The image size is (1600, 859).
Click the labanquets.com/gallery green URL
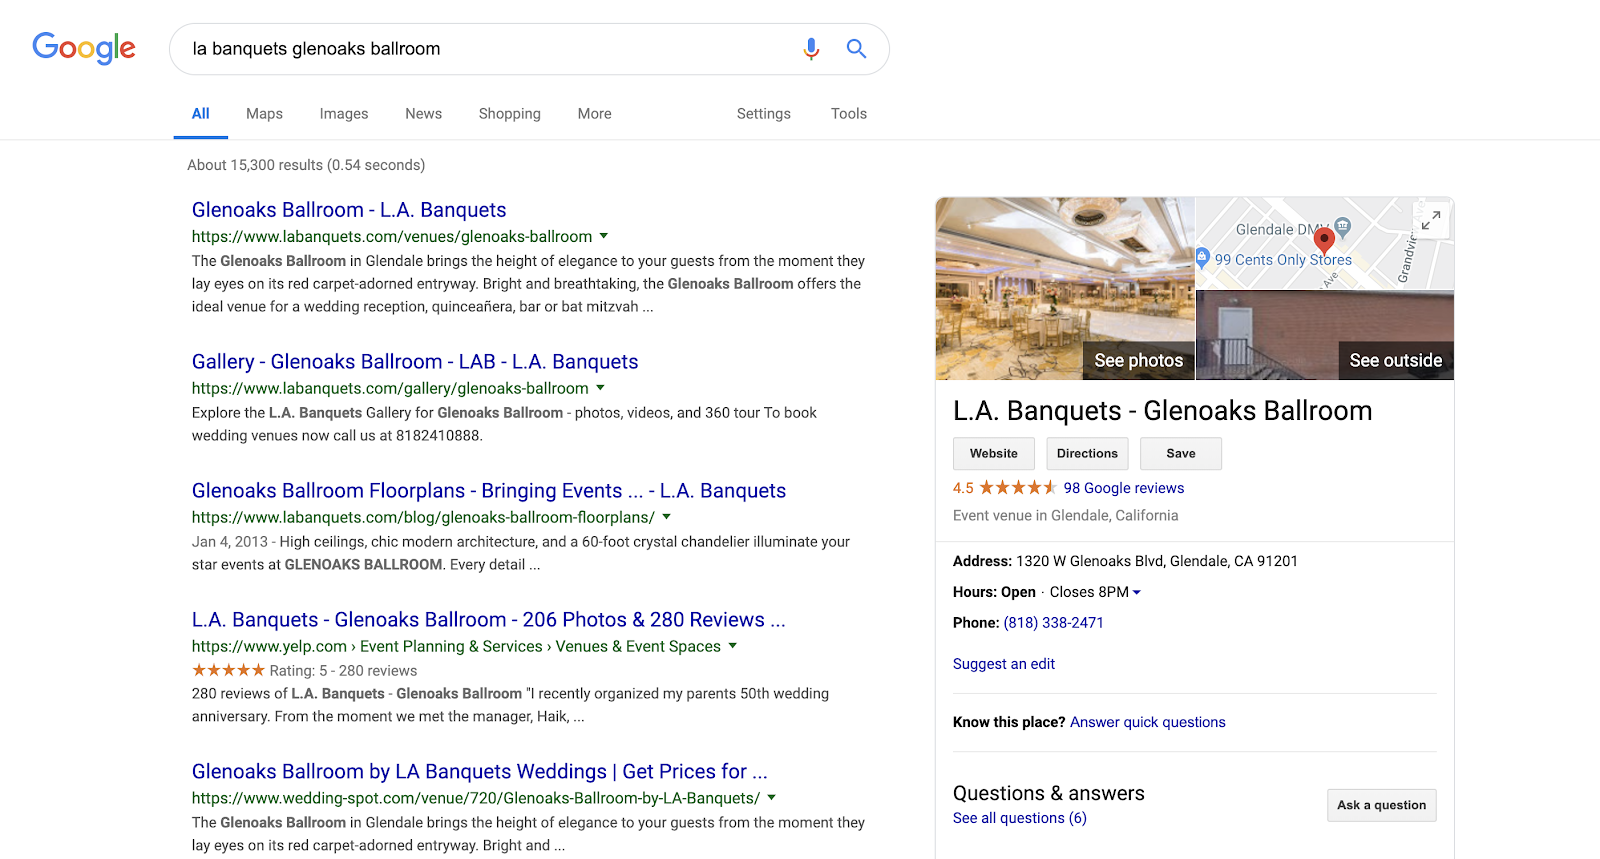click(x=390, y=388)
